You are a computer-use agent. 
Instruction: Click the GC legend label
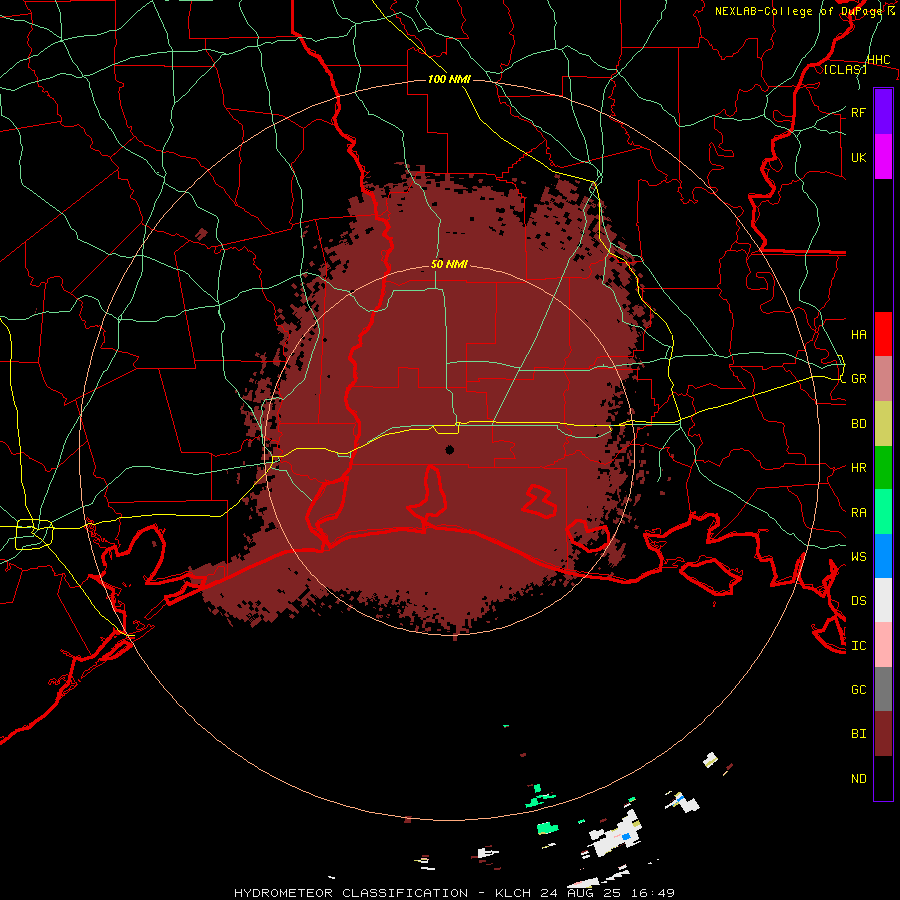click(859, 690)
